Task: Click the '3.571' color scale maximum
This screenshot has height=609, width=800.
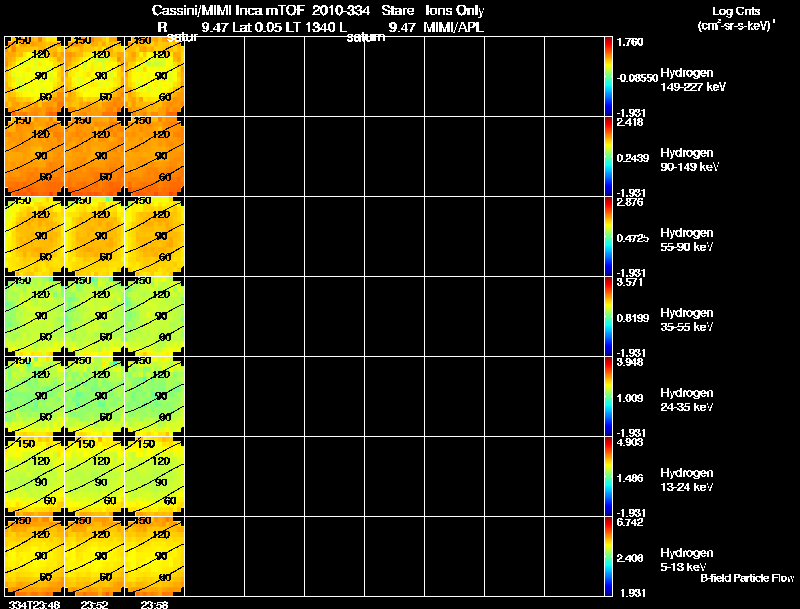Action: pyautogui.click(x=630, y=282)
